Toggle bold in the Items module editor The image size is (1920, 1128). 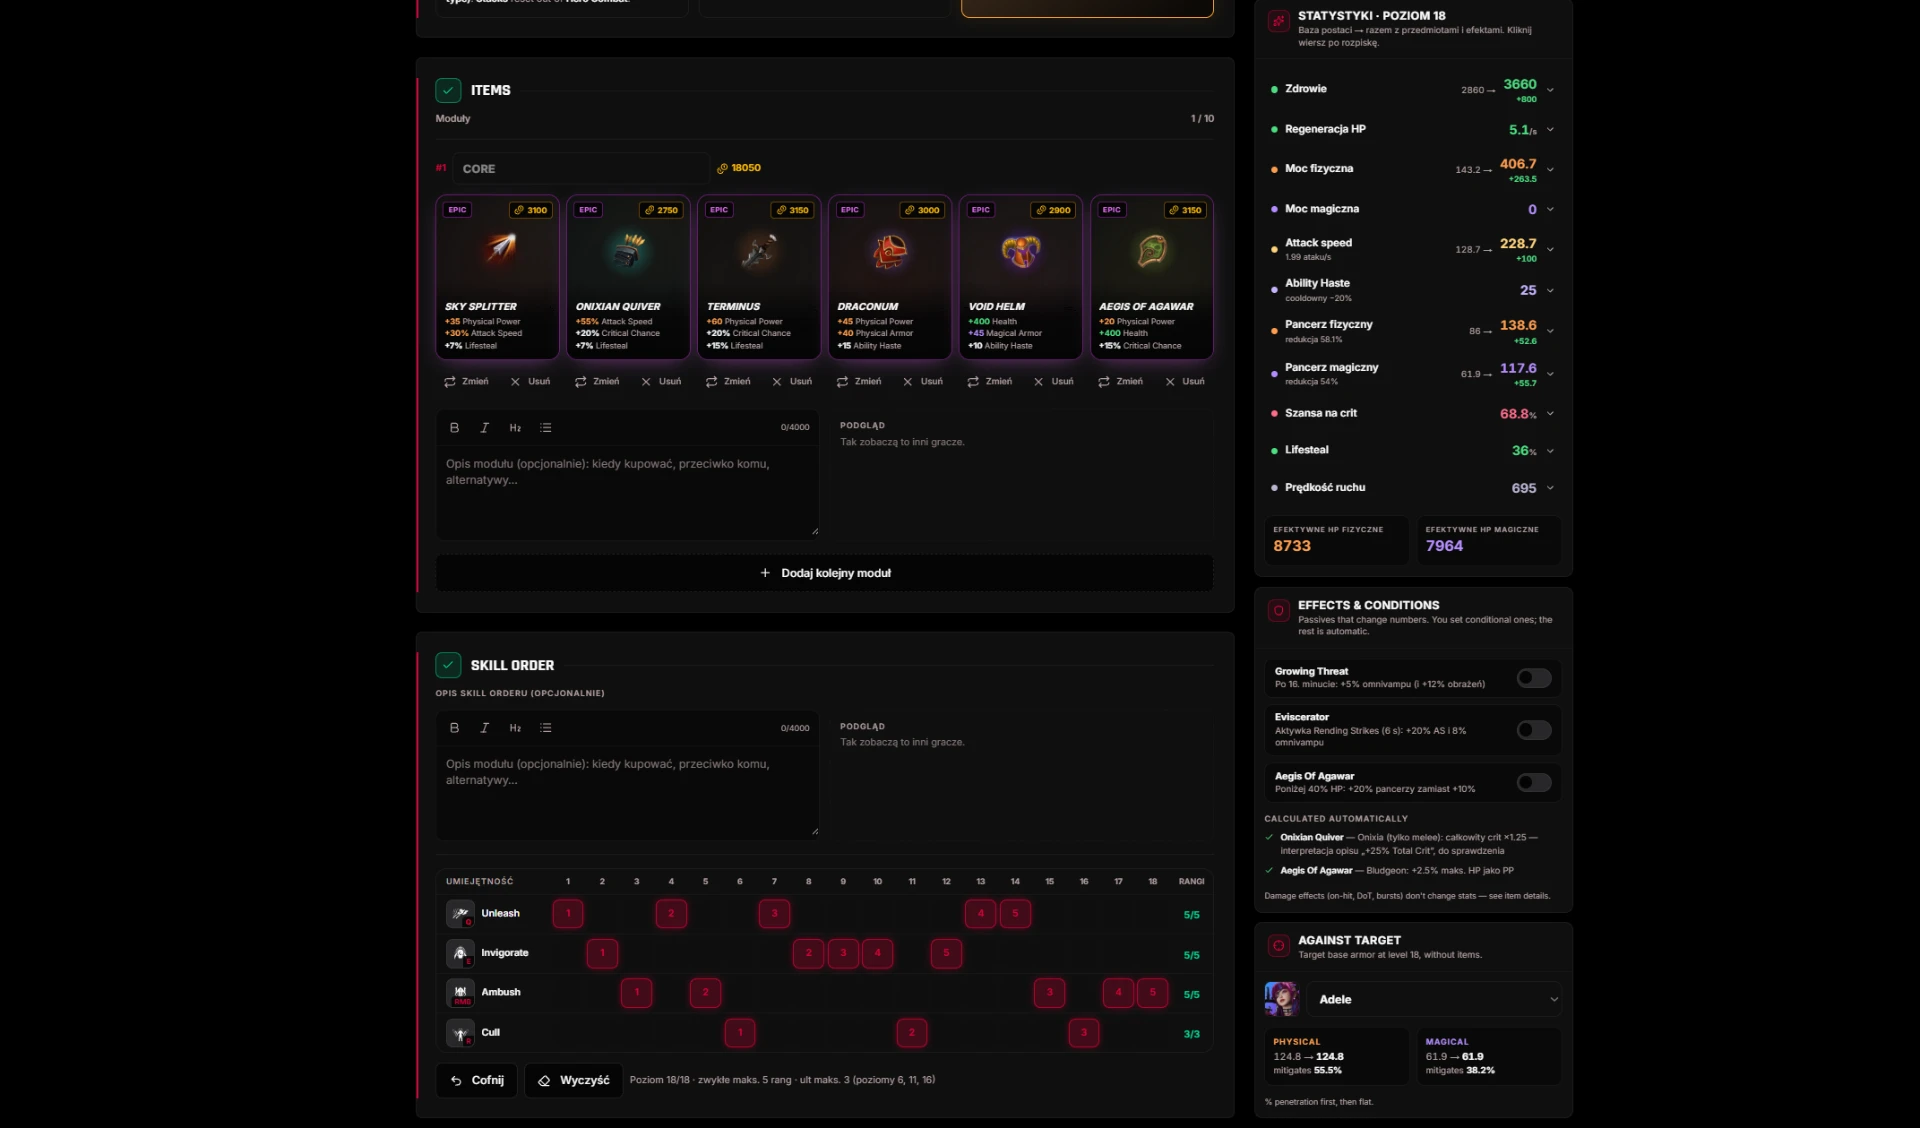[x=454, y=427]
